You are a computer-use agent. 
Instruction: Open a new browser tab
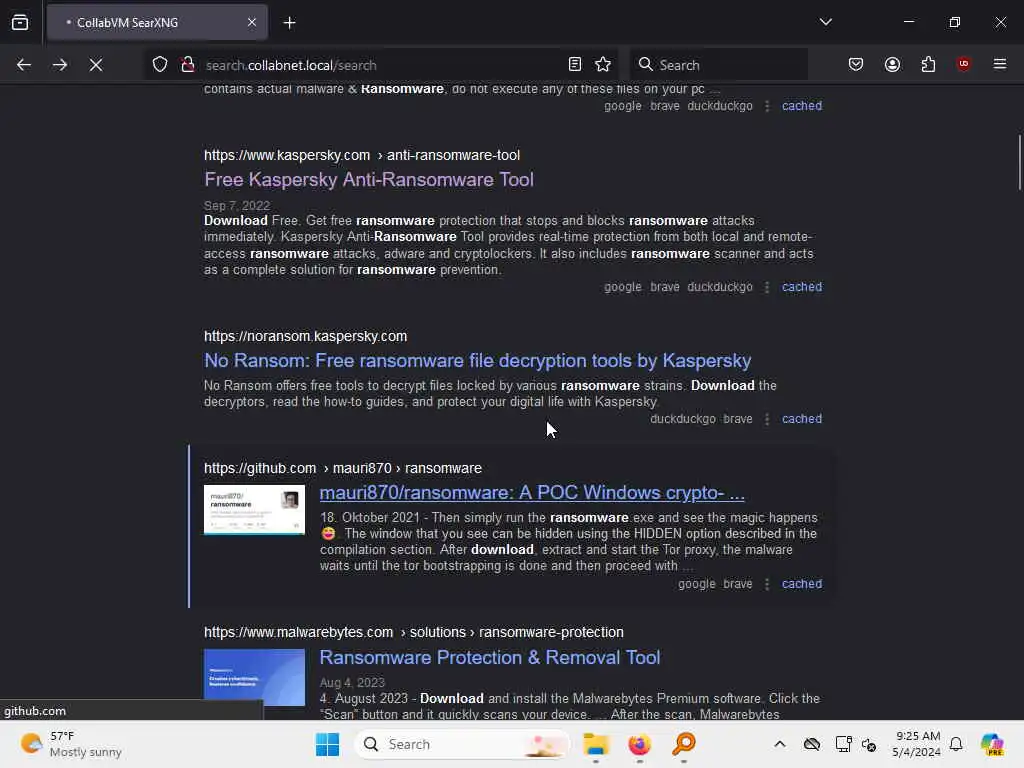coord(289,23)
